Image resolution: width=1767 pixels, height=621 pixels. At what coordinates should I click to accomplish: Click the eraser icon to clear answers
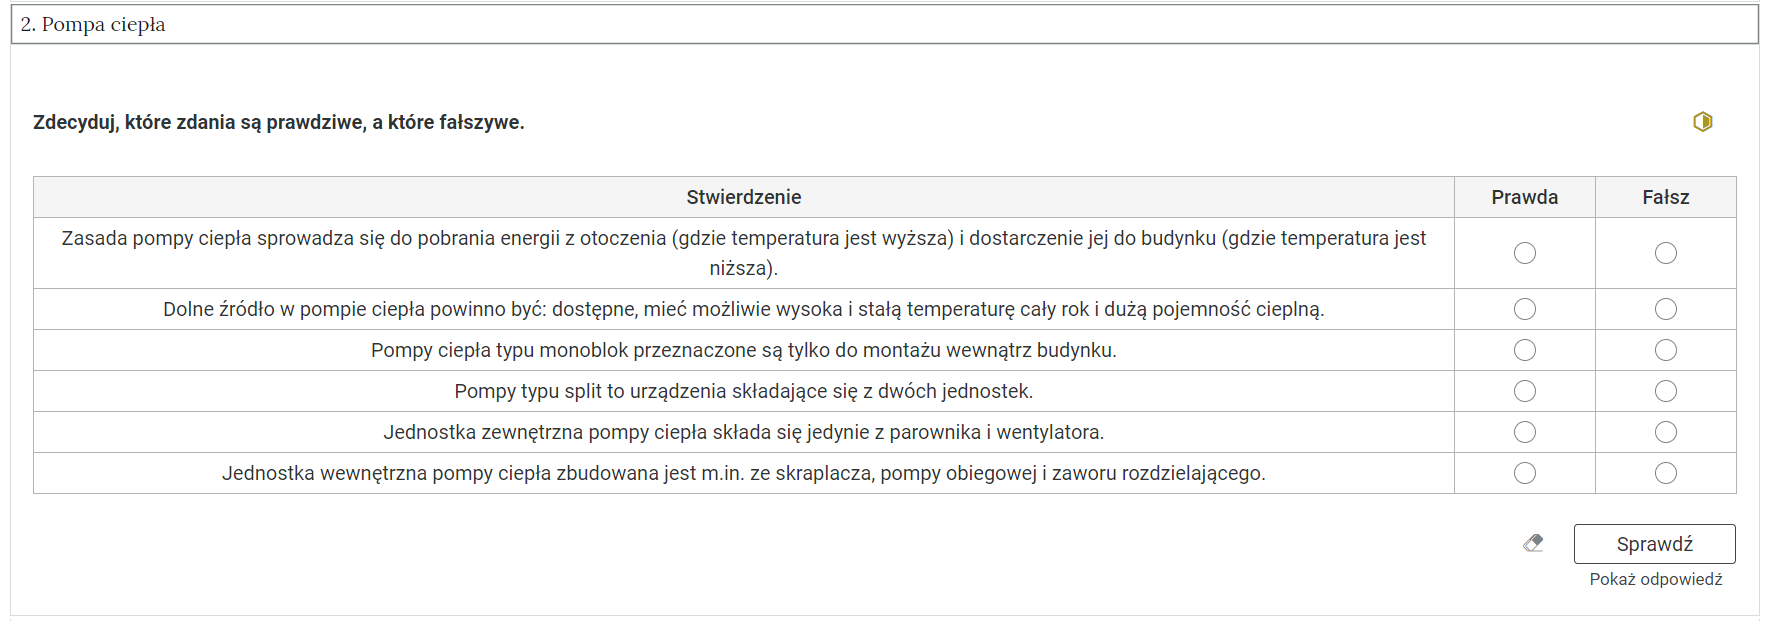click(x=1533, y=544)
